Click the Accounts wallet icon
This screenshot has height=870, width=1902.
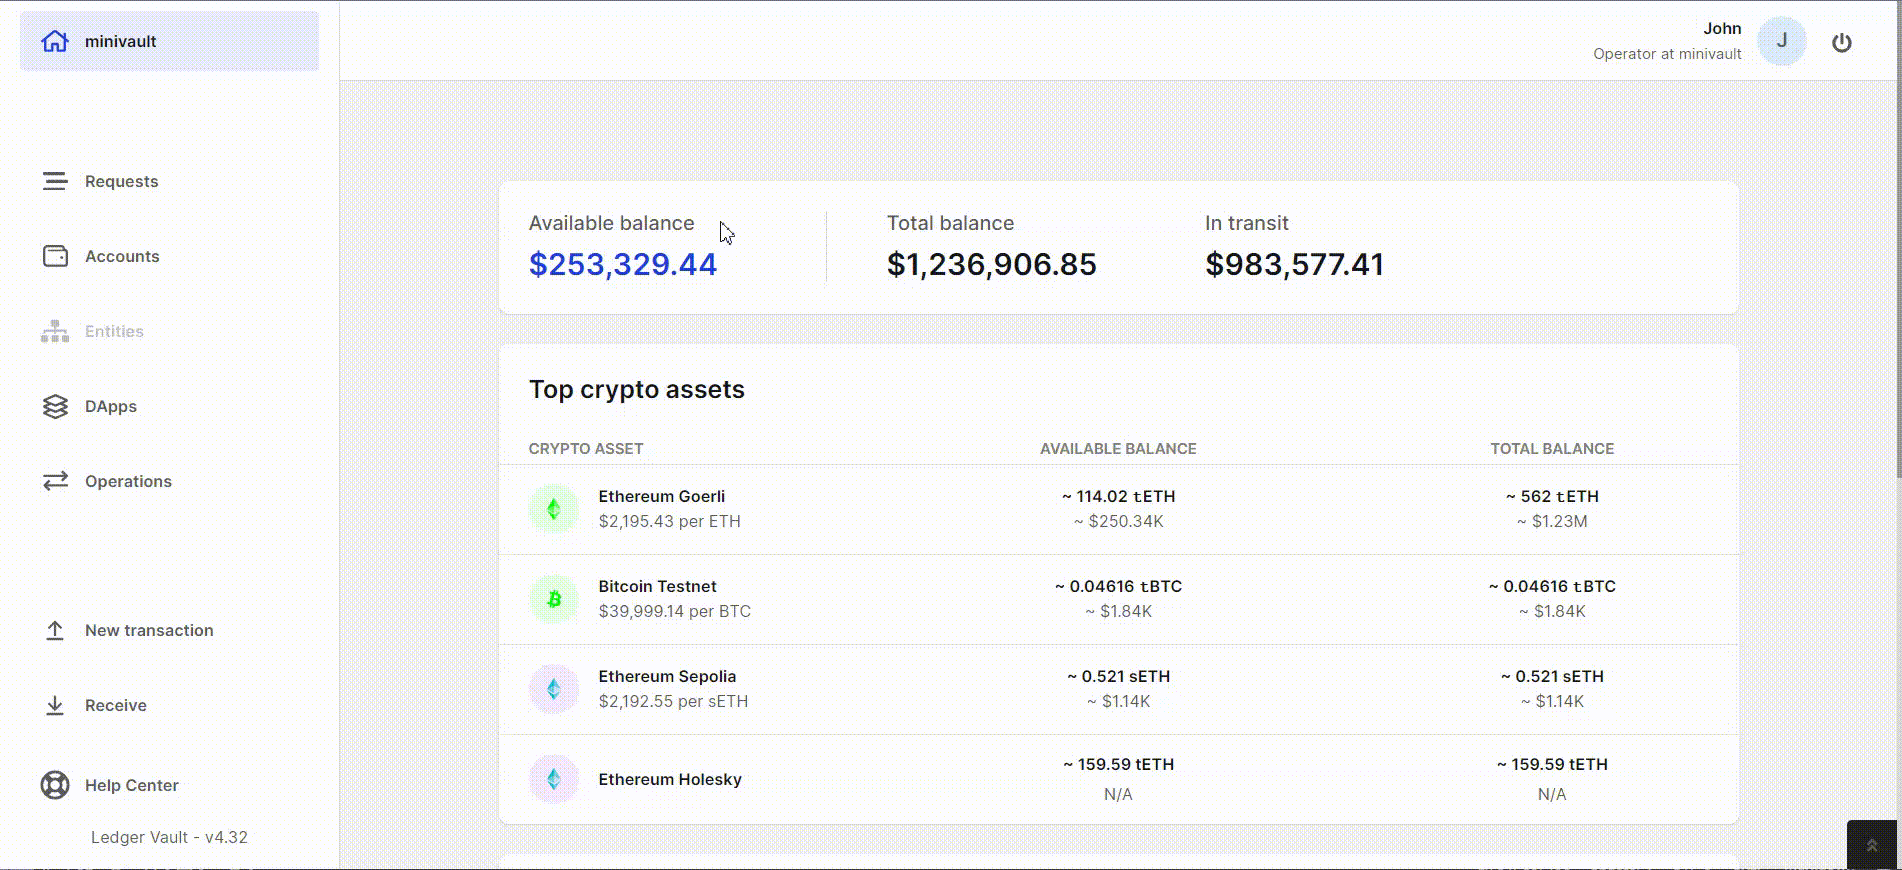55,256
